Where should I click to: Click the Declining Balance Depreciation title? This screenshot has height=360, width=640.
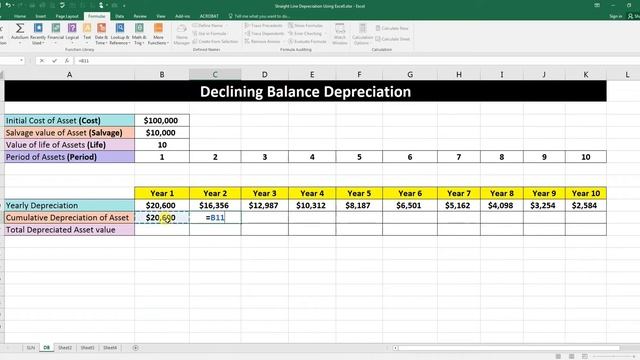tap(305, 91)
